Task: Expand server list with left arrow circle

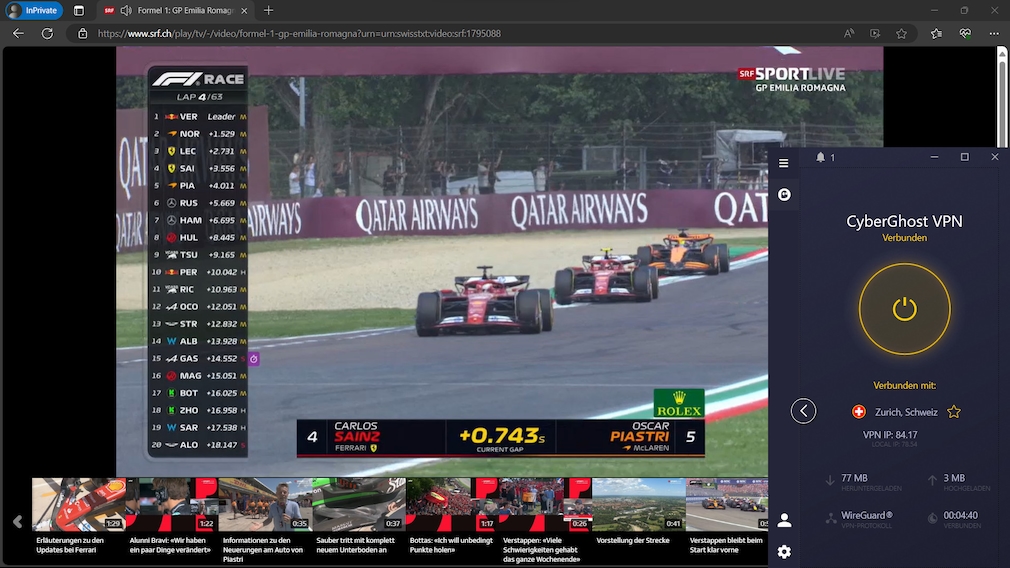Action: (x=804, y=411)
